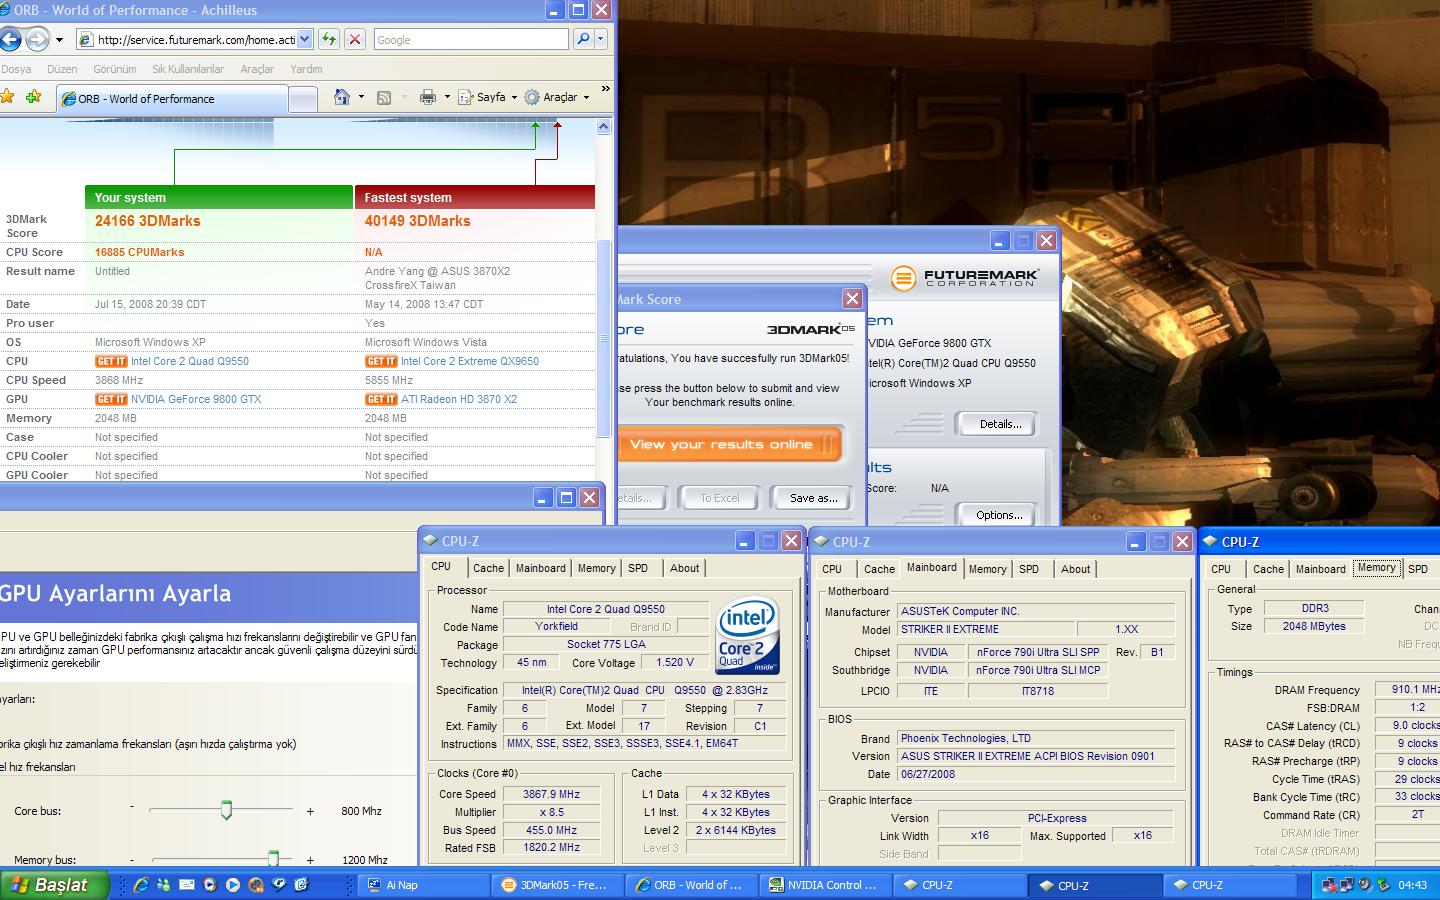Screen dimensions: 1440x900
Task: Click the Google search box
Action: [470, 40]
